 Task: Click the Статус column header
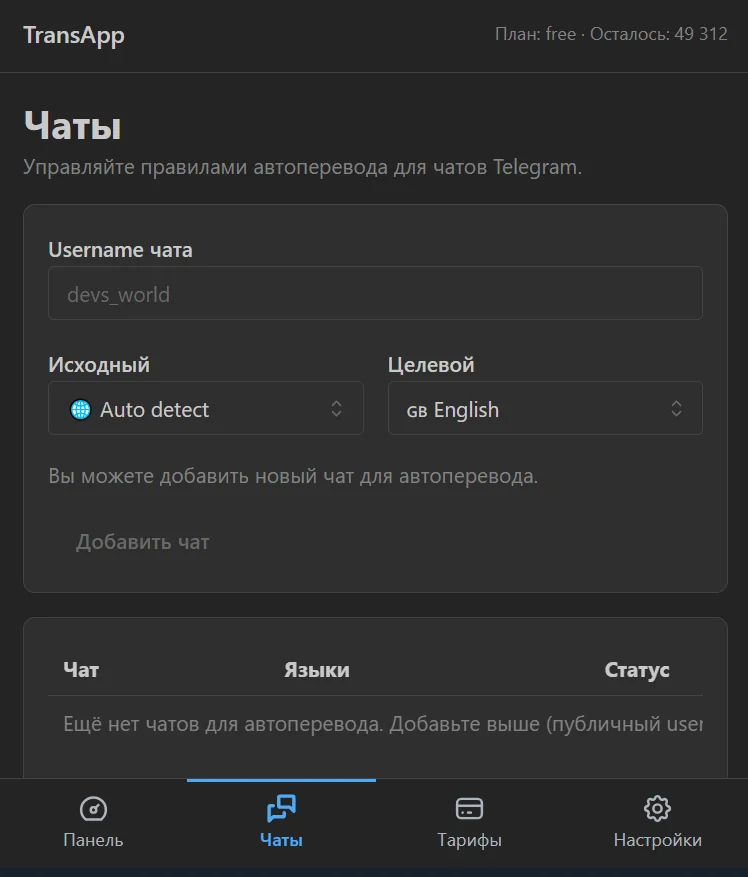pos(637,670)
